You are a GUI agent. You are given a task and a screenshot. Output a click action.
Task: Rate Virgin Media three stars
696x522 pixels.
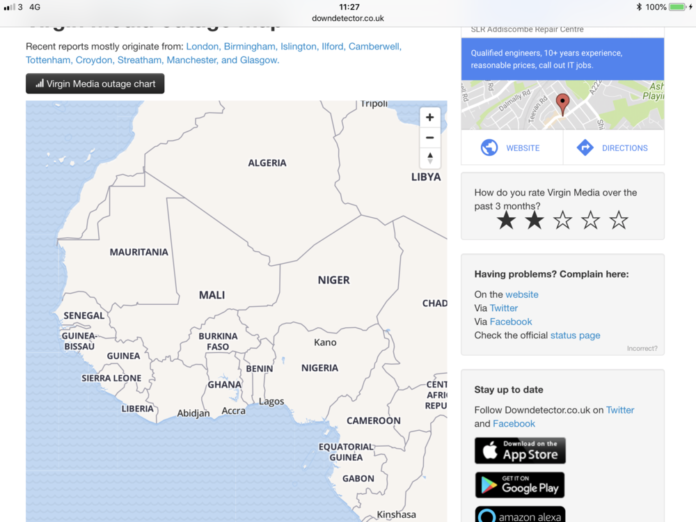point(563,220)
